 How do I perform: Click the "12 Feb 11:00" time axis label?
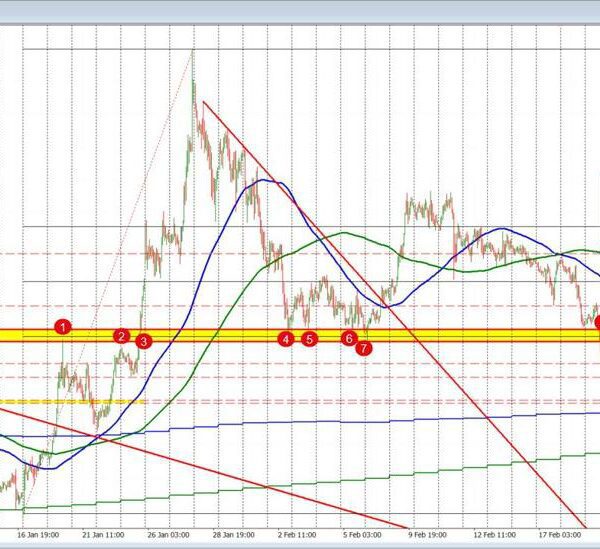click(x=494, y=534)
